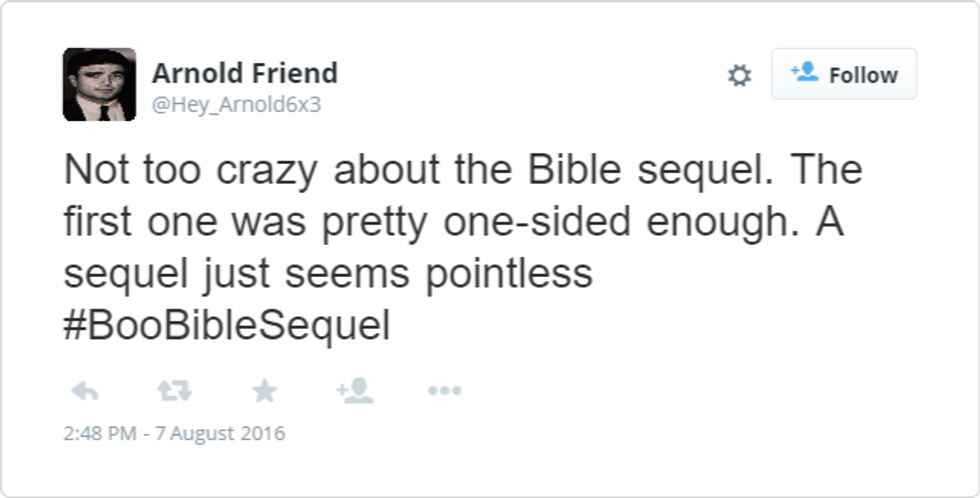Click empty area right of the hashtag
980x498 pixels.
[650, 327]
